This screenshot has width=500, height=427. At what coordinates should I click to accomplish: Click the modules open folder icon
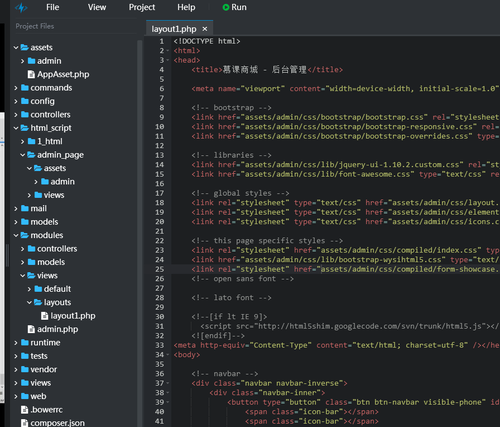(25, 235)
